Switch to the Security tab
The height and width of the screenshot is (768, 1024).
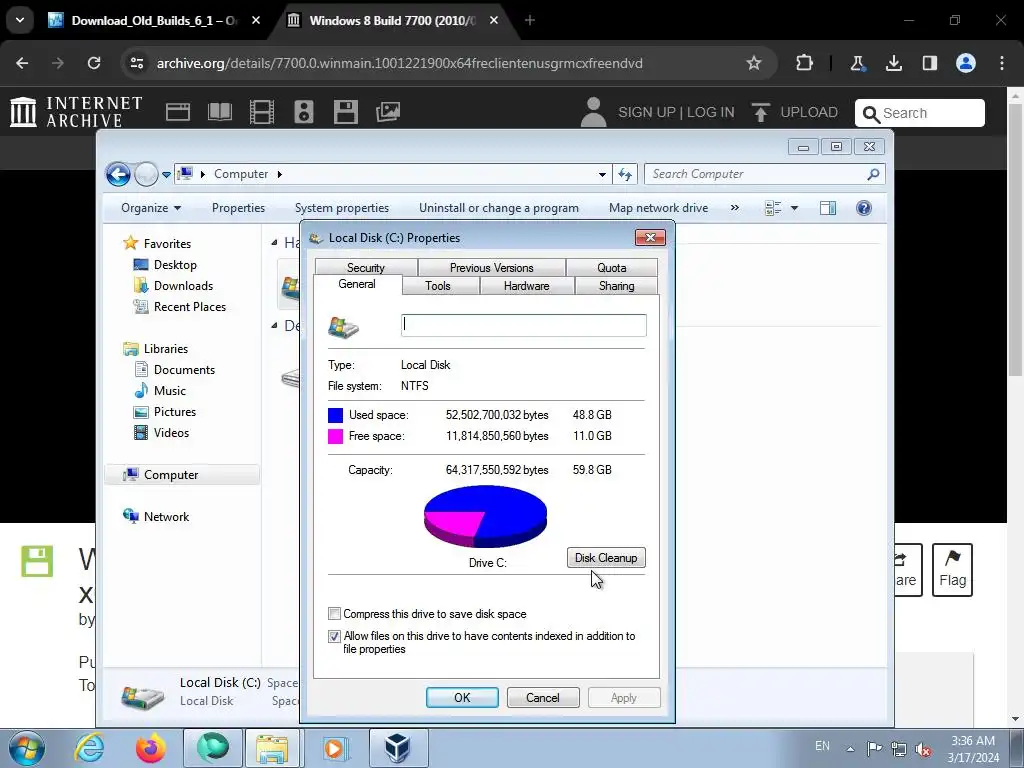[366, 268]
